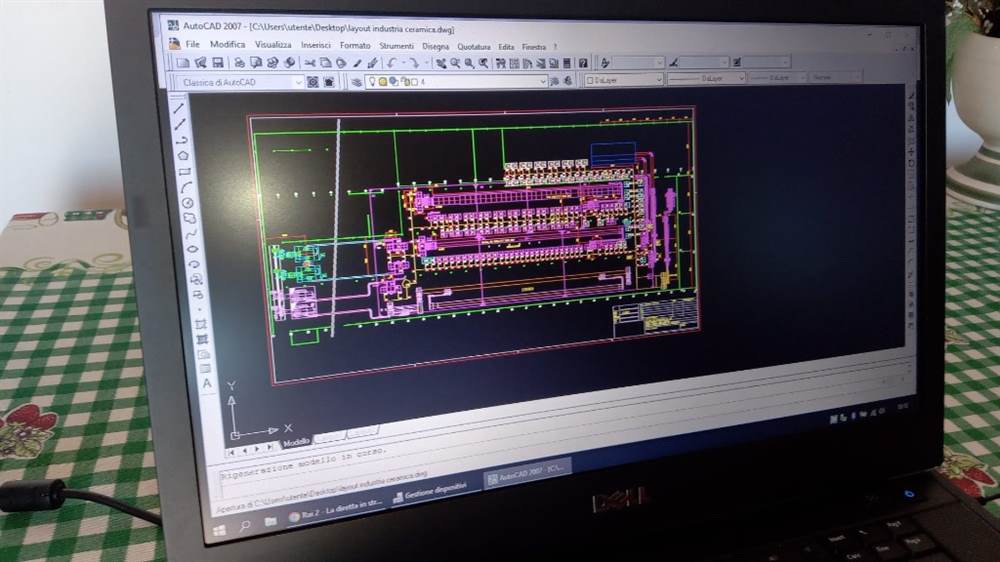
Task: Click the white ByLayer color swatch
Action: click(x=590, y=80)
